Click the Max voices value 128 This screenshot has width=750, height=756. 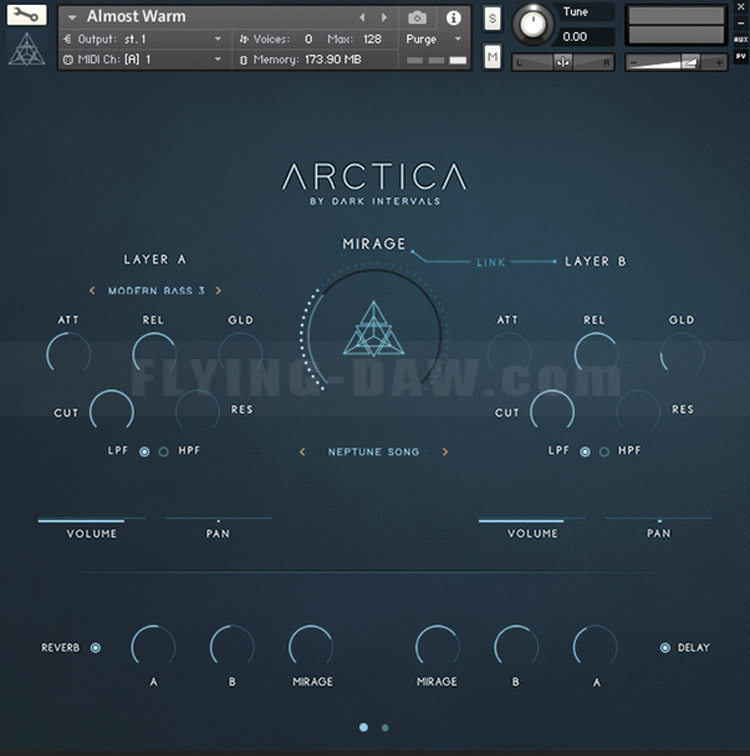coord(372,39)
